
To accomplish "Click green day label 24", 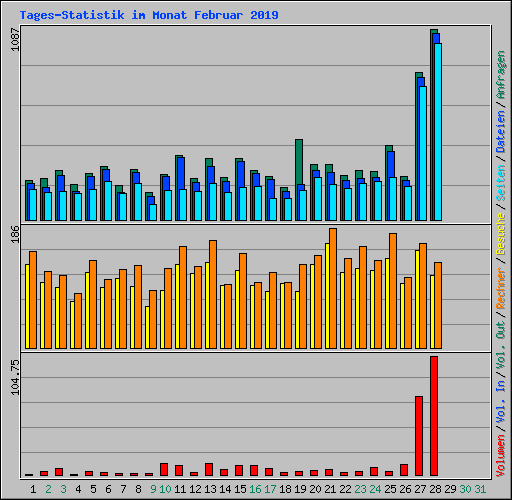I will coord(375,489).
